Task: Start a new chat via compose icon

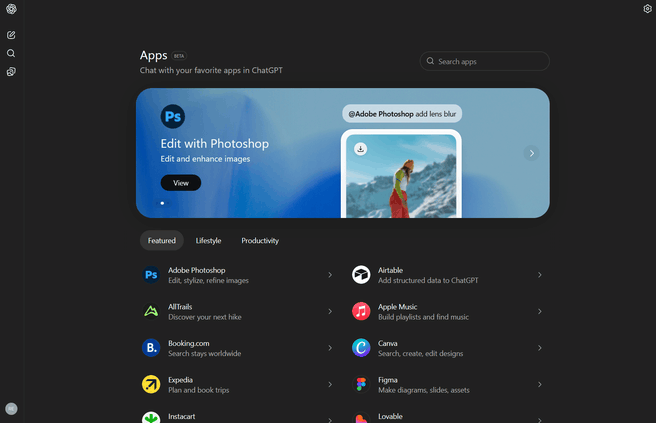Action: [x=11, y=35]
